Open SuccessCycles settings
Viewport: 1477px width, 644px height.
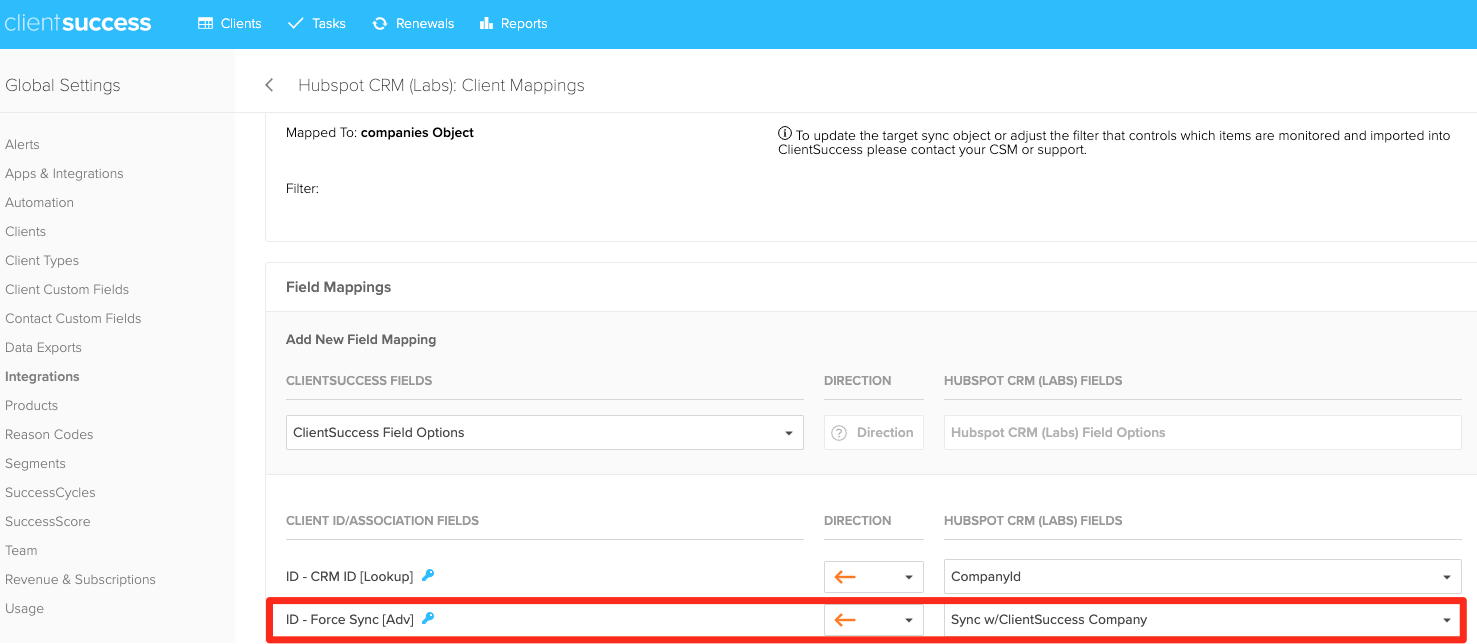[x=50, y=492]
